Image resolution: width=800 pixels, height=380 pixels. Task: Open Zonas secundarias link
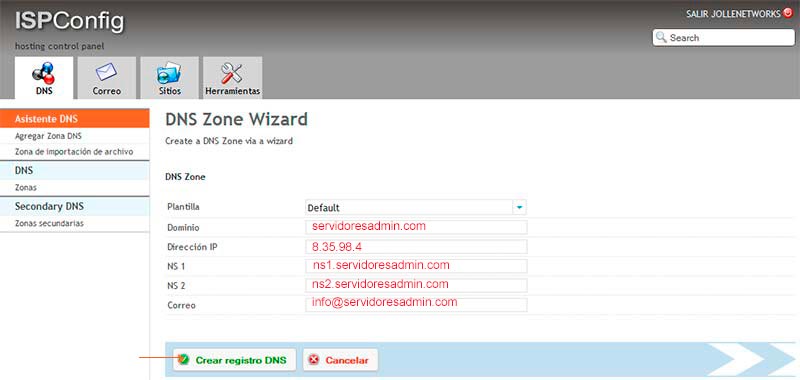click(49, 223)
